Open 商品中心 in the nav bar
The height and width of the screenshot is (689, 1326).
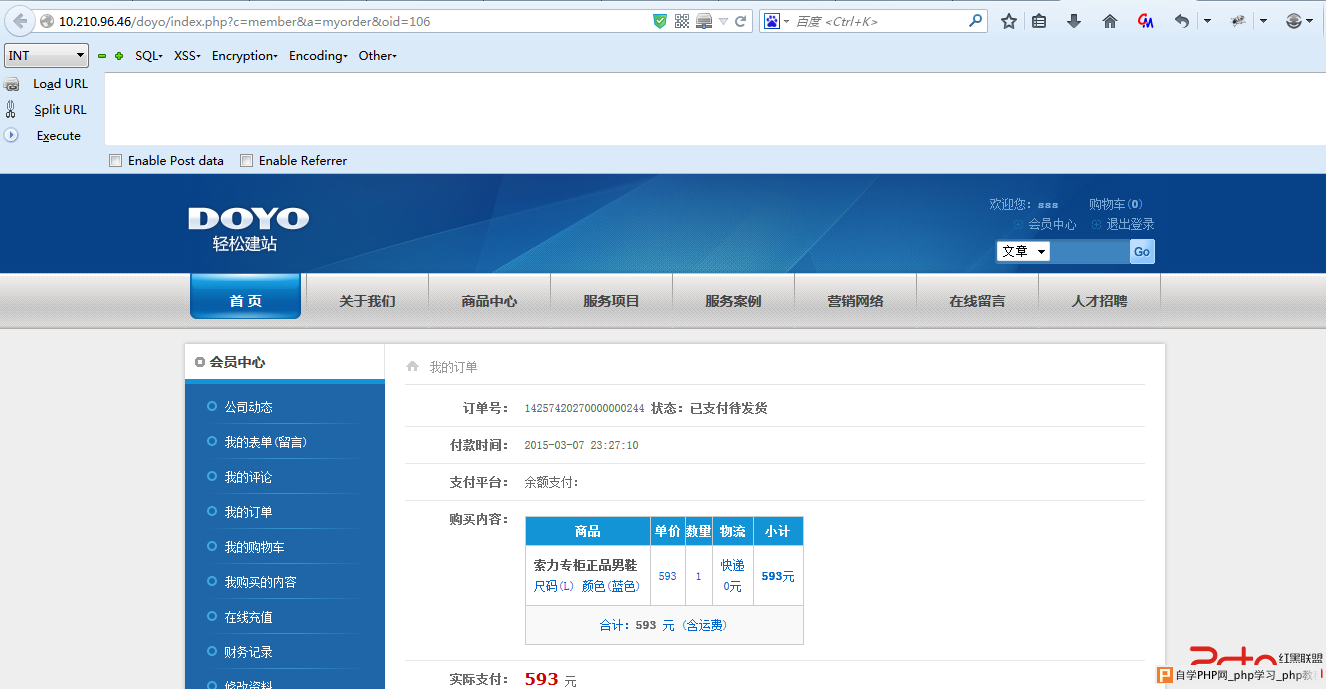pos(489,301)
